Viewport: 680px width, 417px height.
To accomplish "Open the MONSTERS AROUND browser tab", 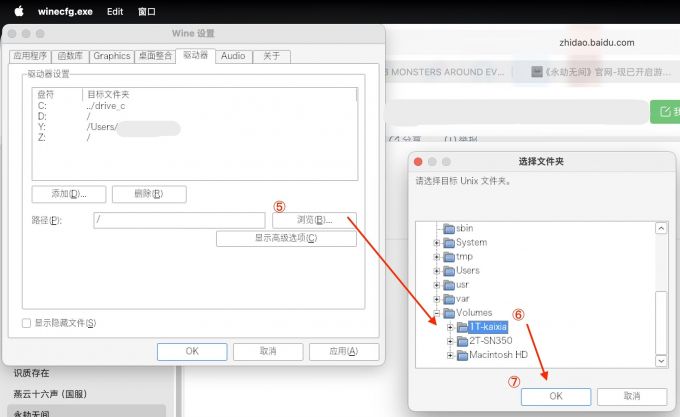I will [447, 72].
